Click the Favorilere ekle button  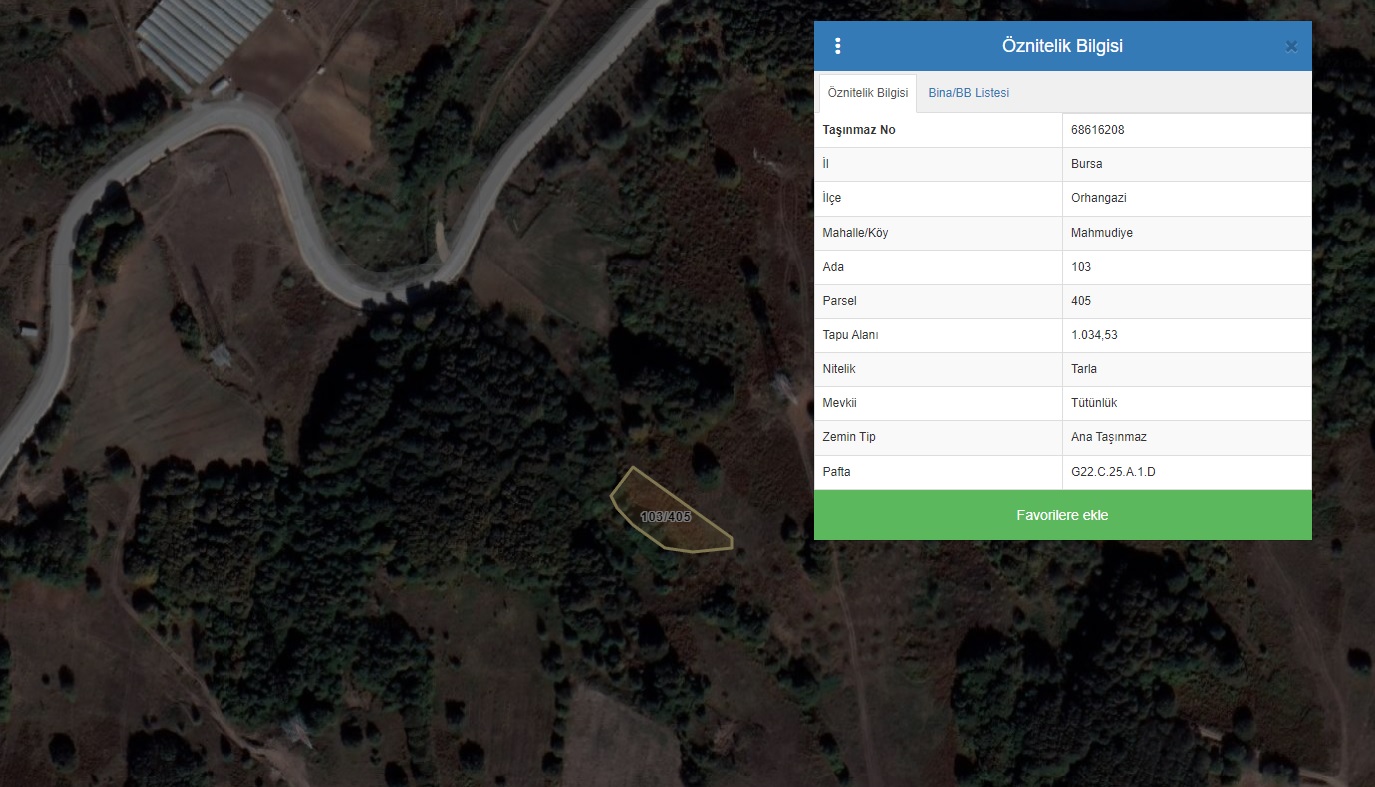1062,515
